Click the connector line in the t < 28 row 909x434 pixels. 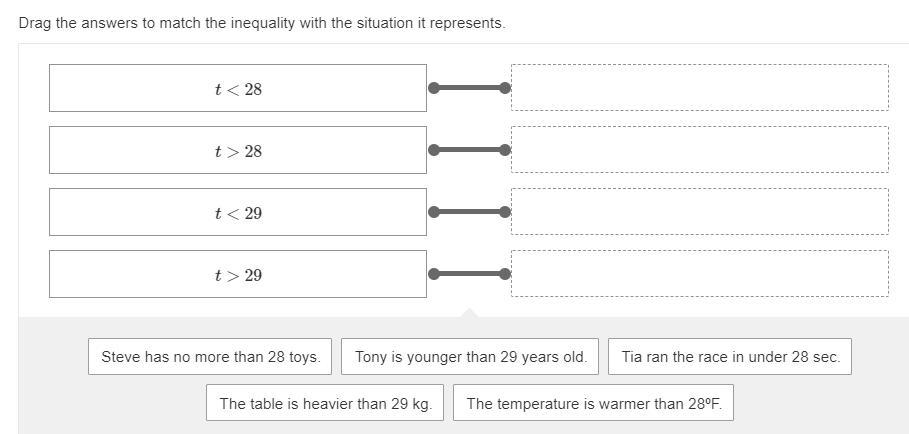pyautogui.click(x=469, y=88)
